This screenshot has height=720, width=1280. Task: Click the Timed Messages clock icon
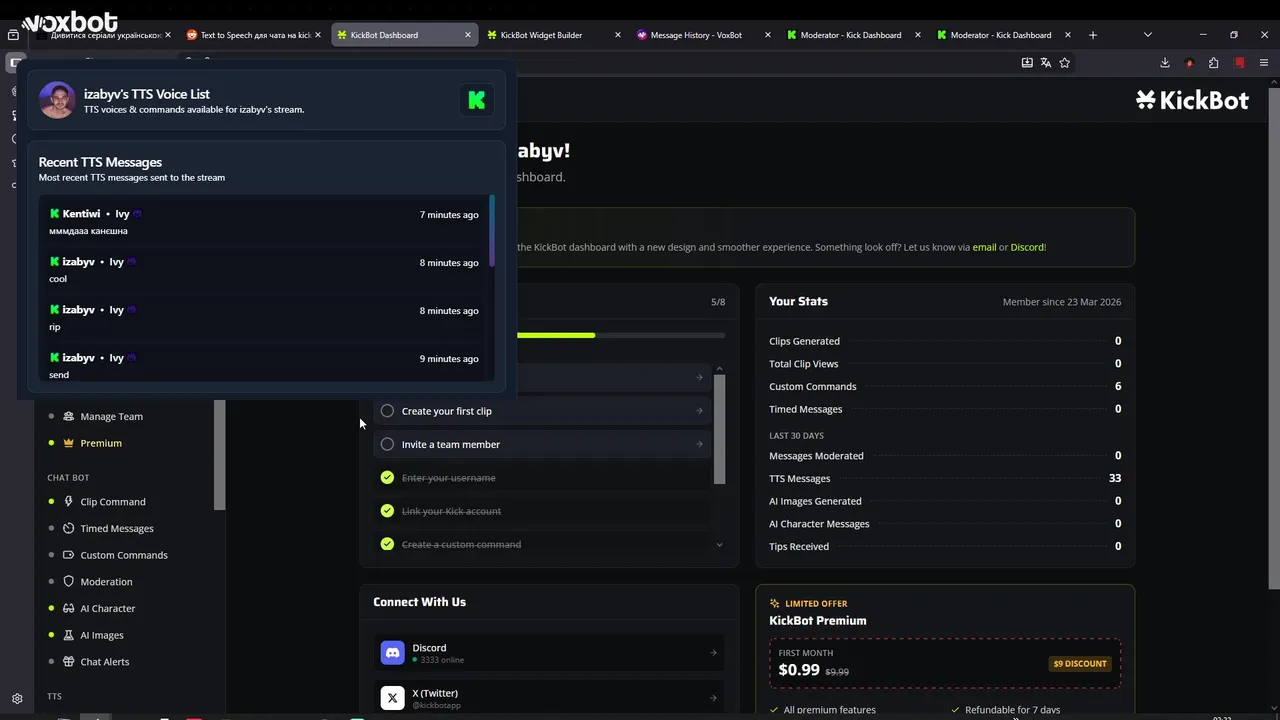click(68, 528)
